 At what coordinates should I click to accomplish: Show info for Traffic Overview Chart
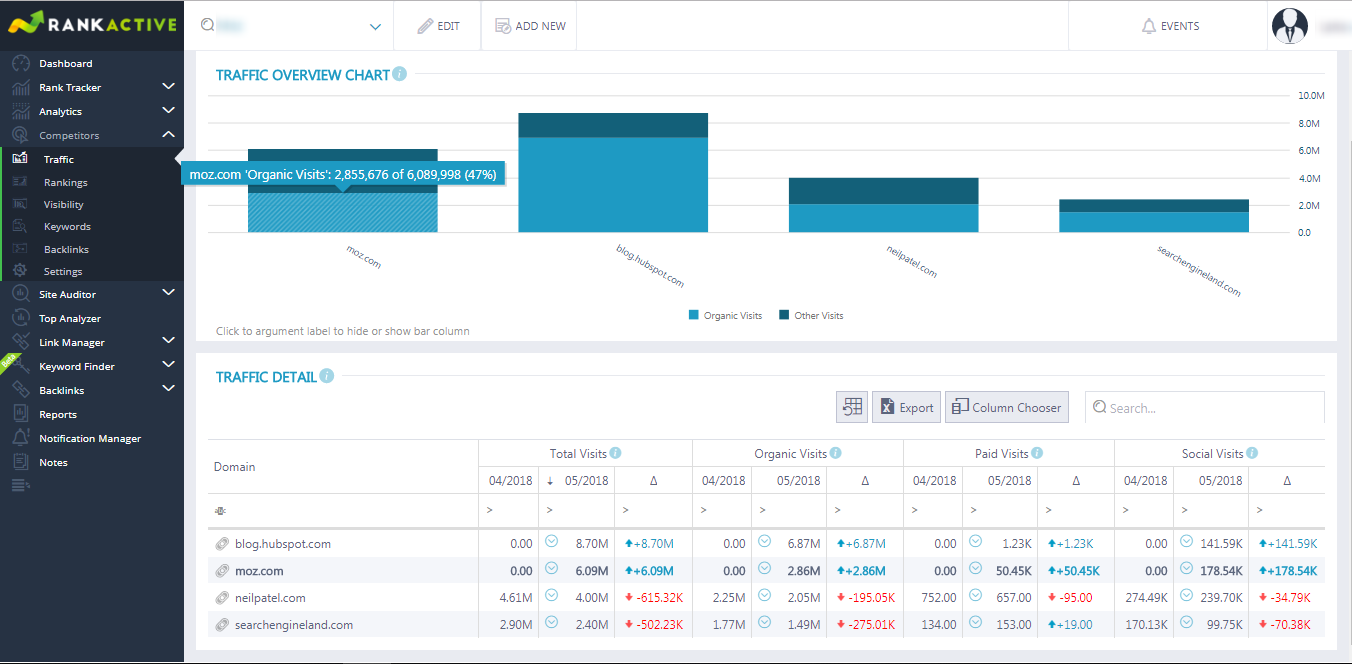pos(400,74)
